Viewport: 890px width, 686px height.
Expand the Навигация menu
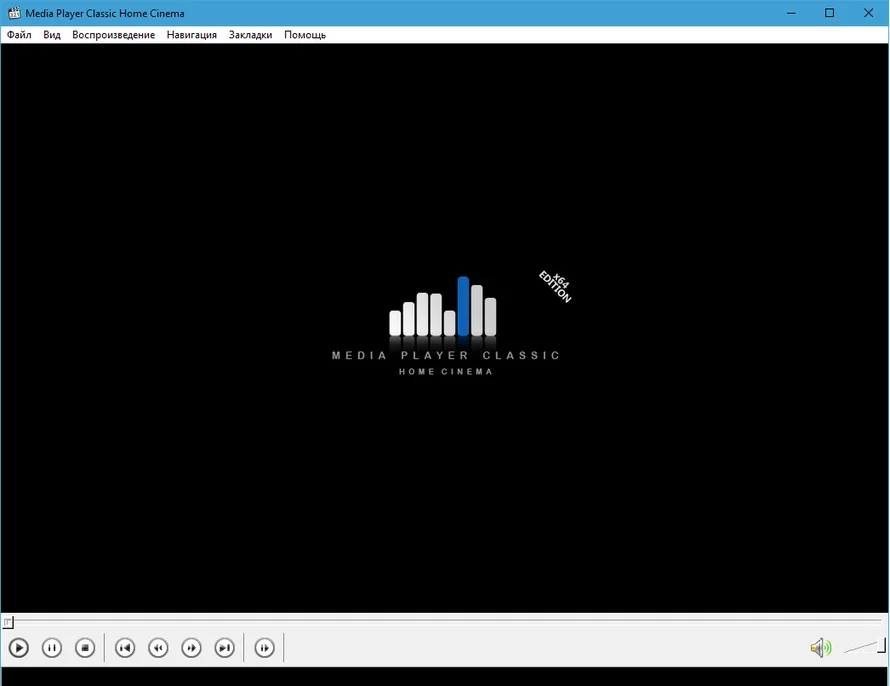tap(192, 35)
